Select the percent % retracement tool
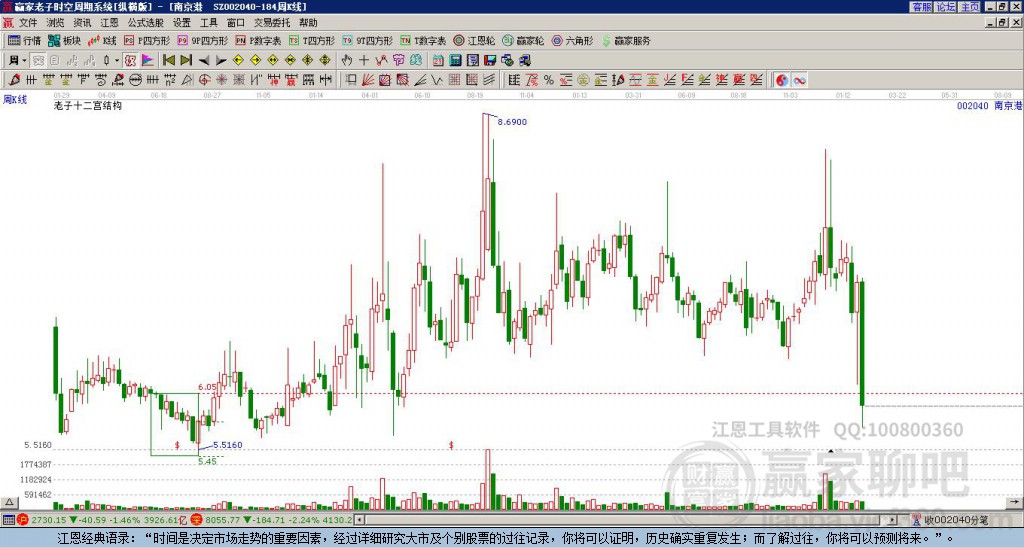Image resolution: width=1024 pixels, height=548 pixels. pos(549,80)
